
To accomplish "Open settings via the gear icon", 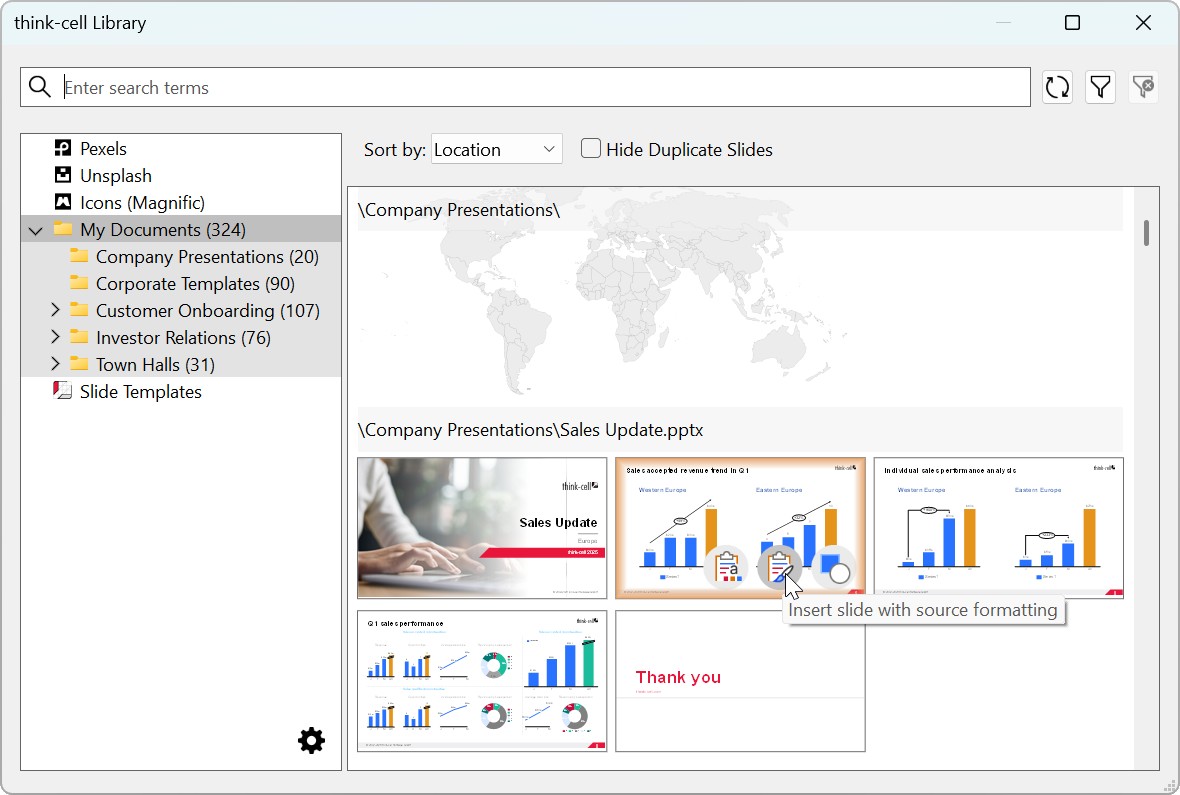I will (x=311, y=741).
